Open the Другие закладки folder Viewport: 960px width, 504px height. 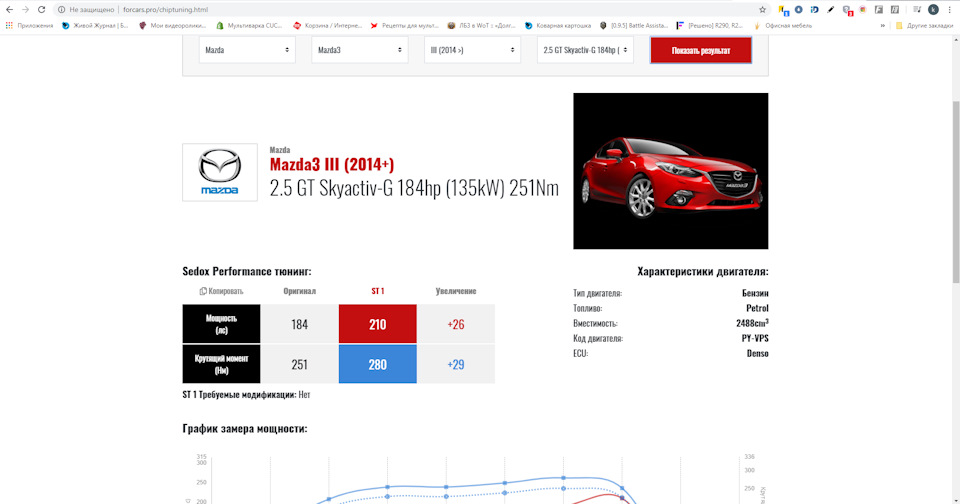(924, 26)
